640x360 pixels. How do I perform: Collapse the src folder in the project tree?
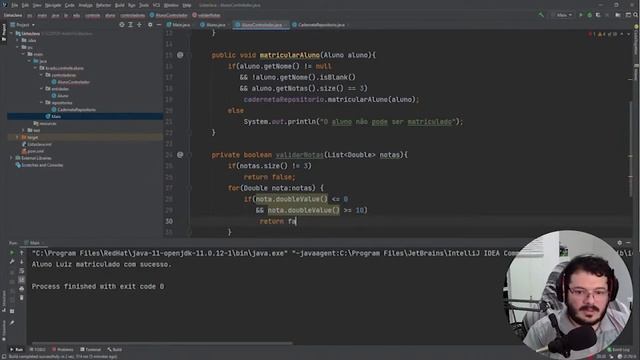coord(18,47)
